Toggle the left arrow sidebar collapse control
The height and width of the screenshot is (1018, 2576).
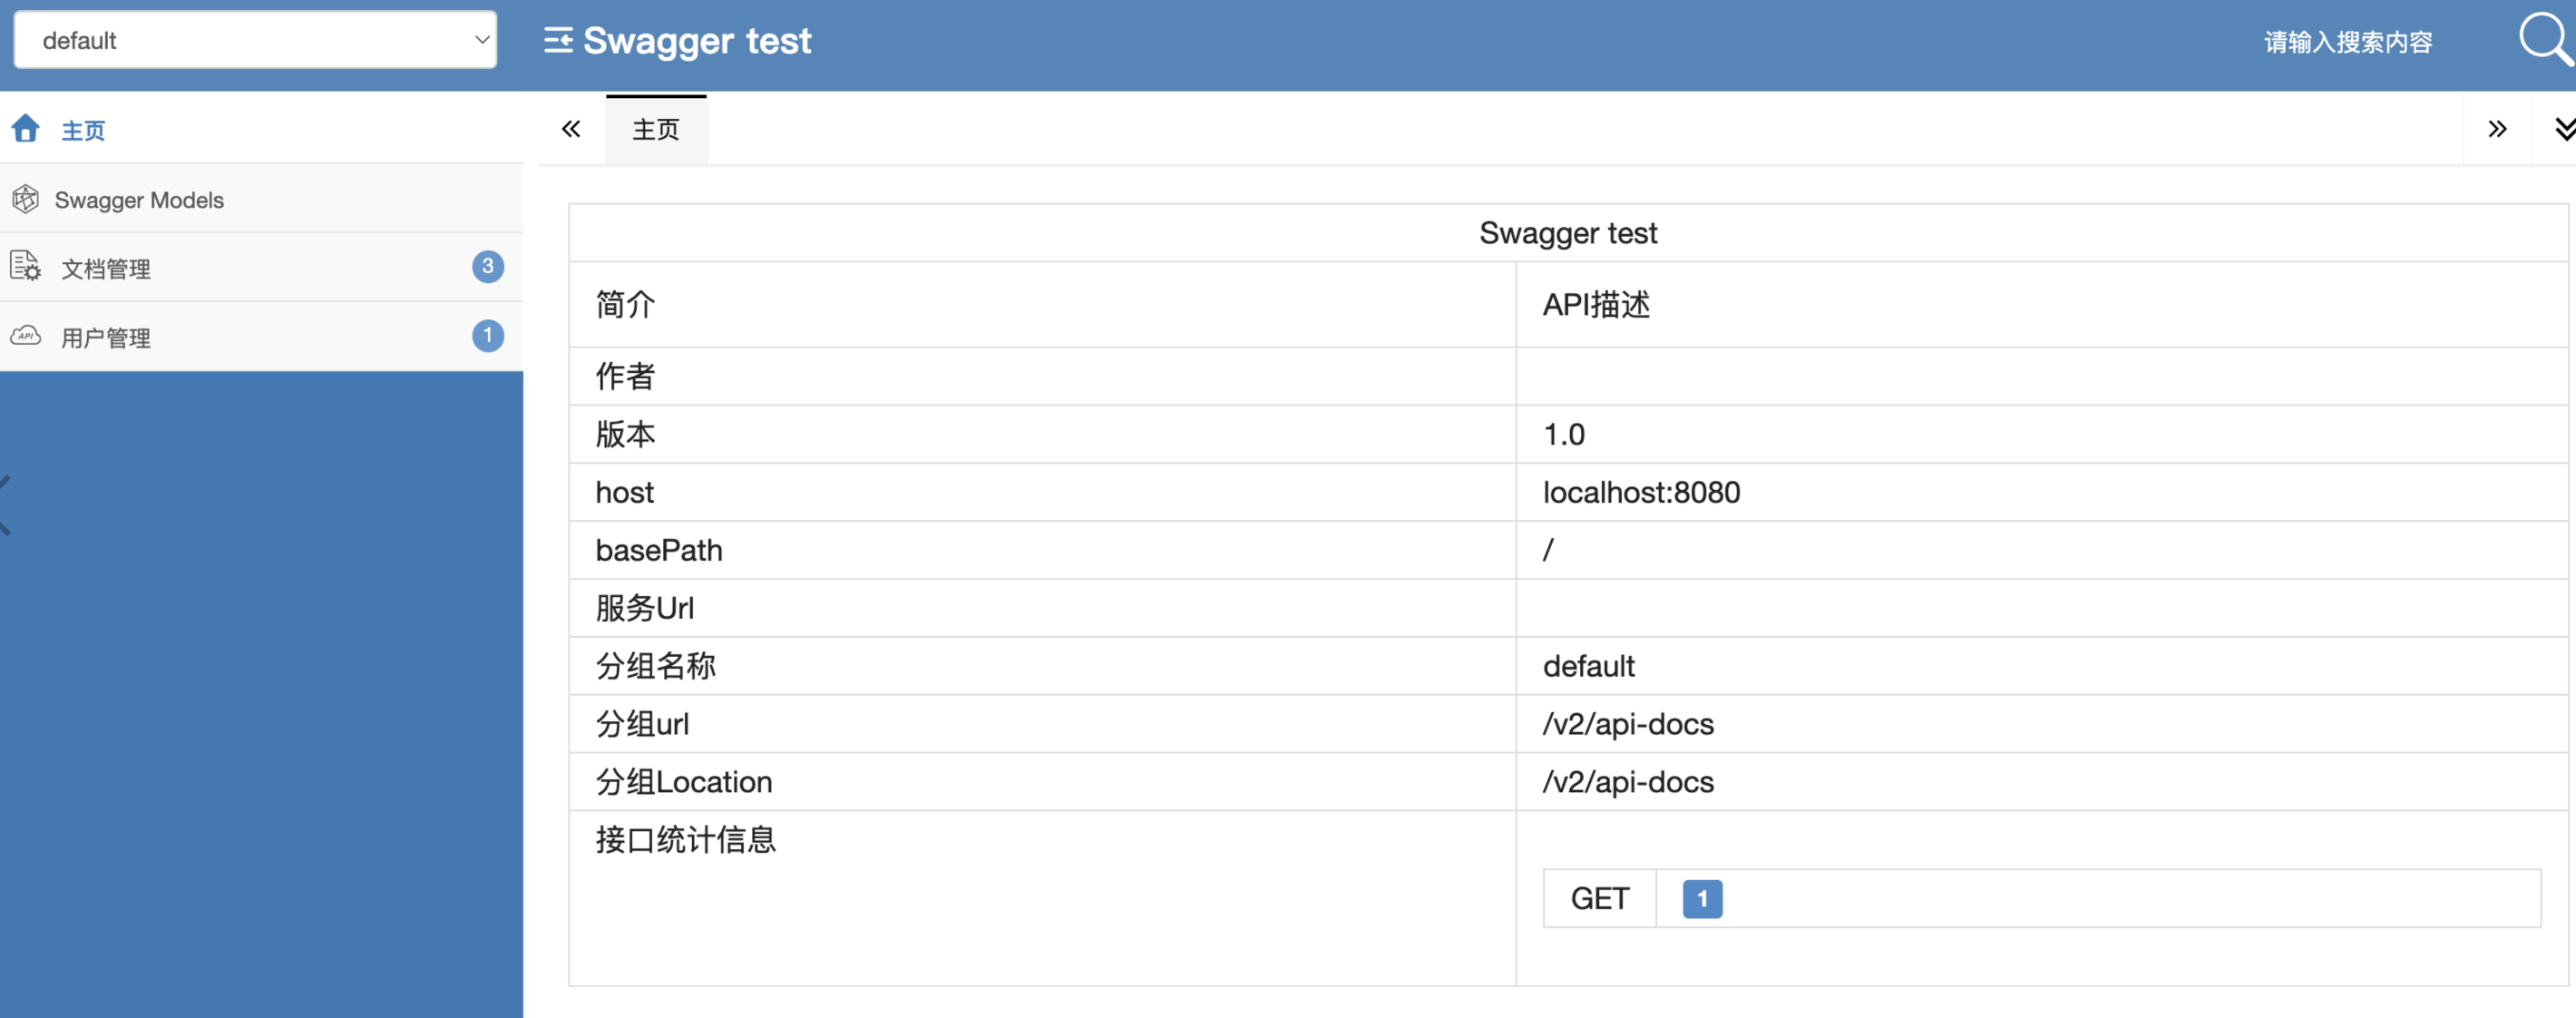click(4, 505)
